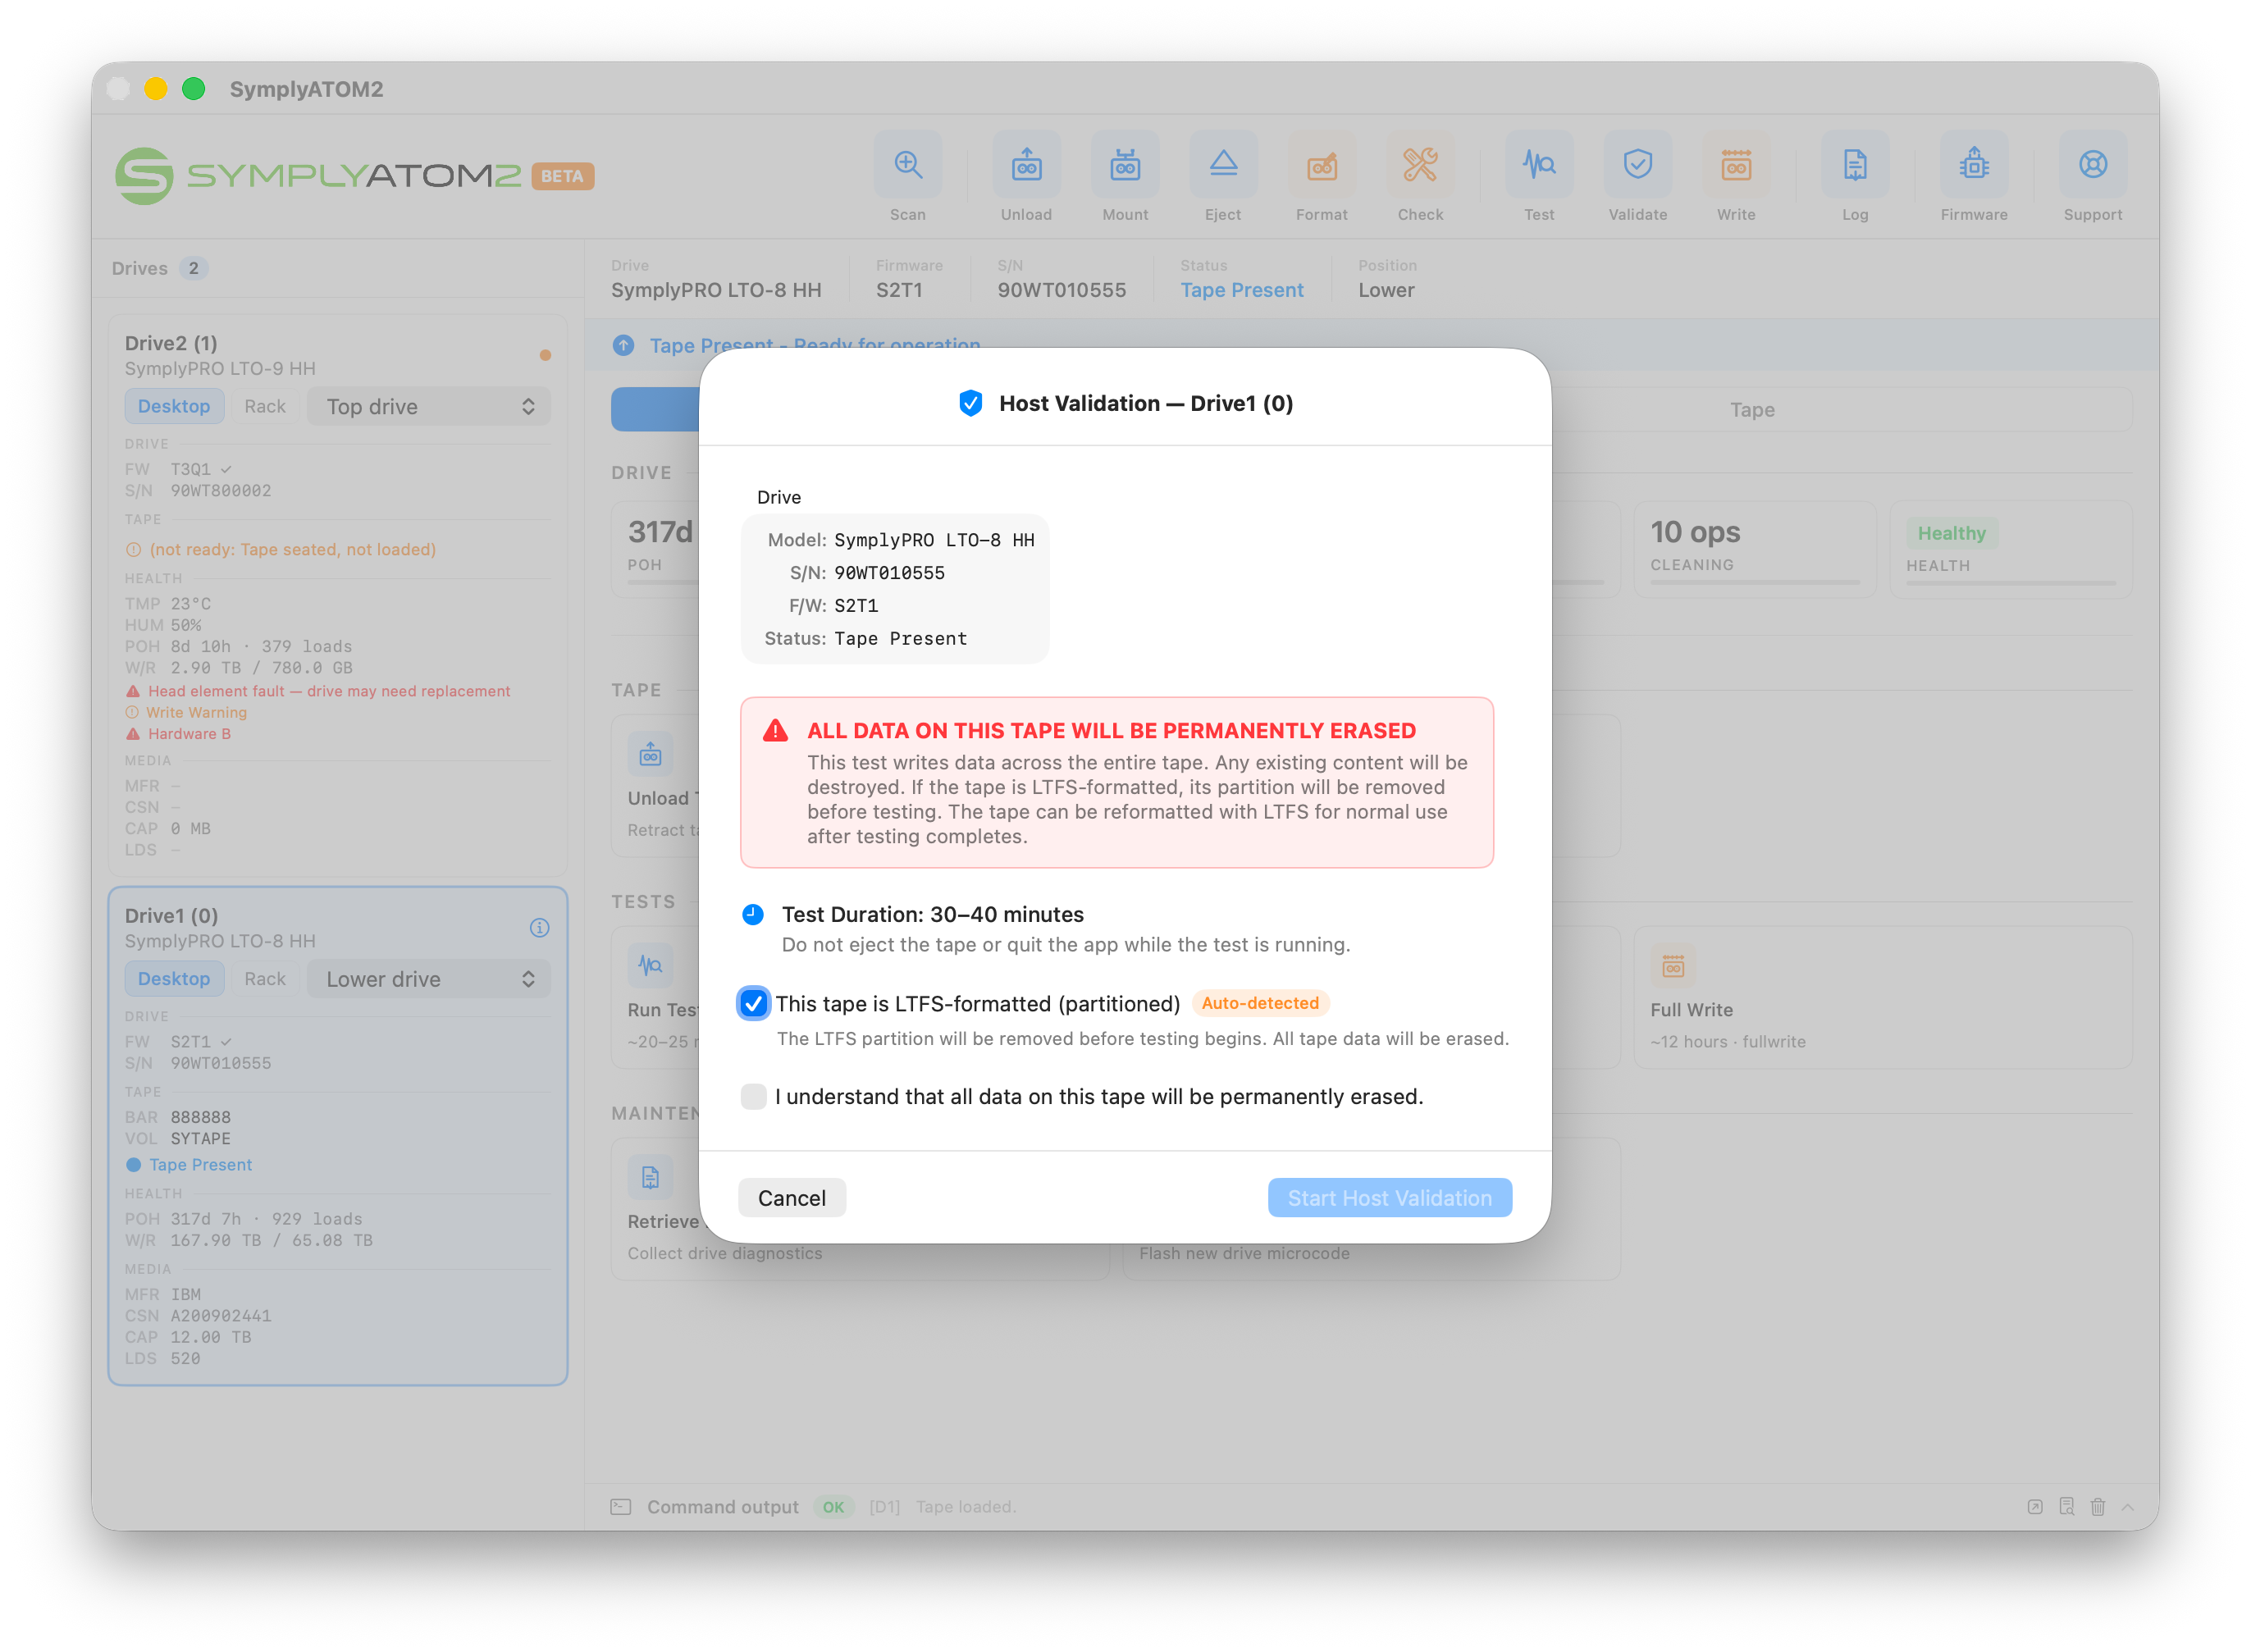Click the Drives count badge '2'
This screenshot has width=2251, height=1652.
[x=193, y=268]
